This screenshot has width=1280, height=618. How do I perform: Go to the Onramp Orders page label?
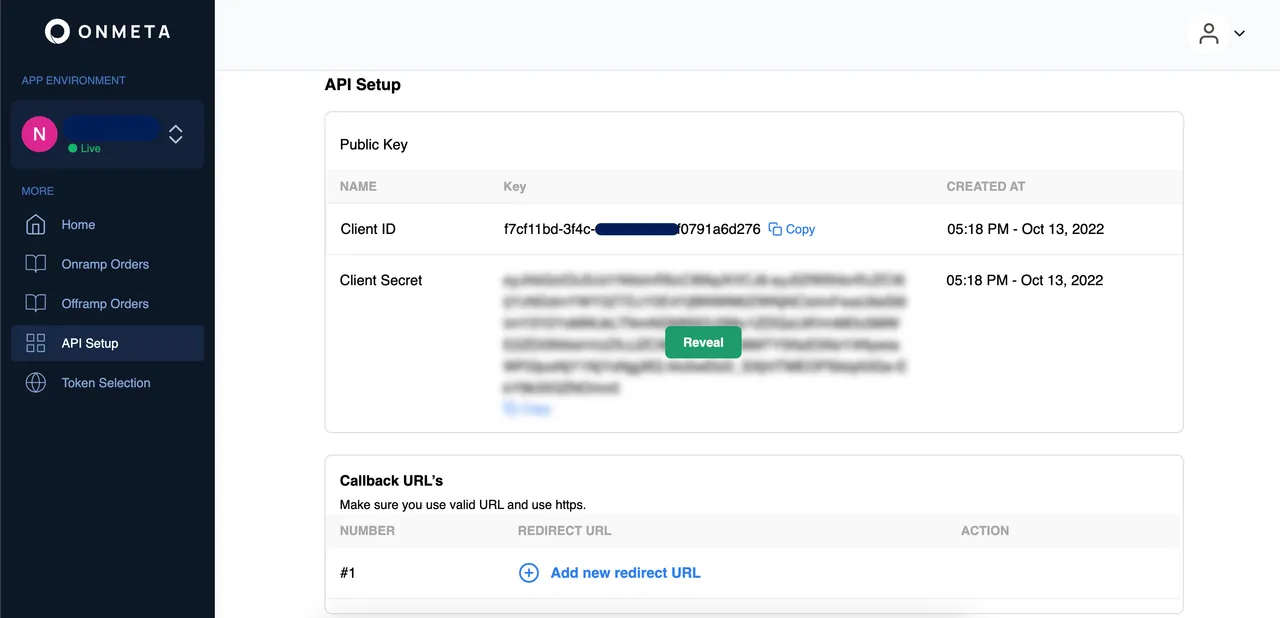[x=105, y=264]
